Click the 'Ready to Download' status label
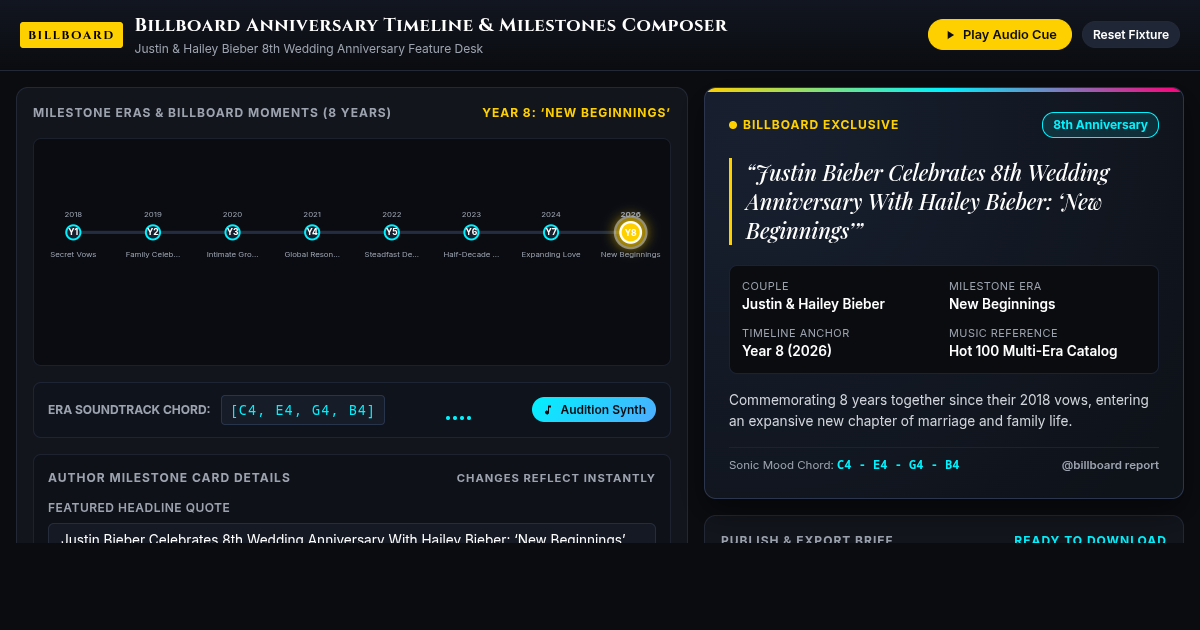 tap(1090, 540)
